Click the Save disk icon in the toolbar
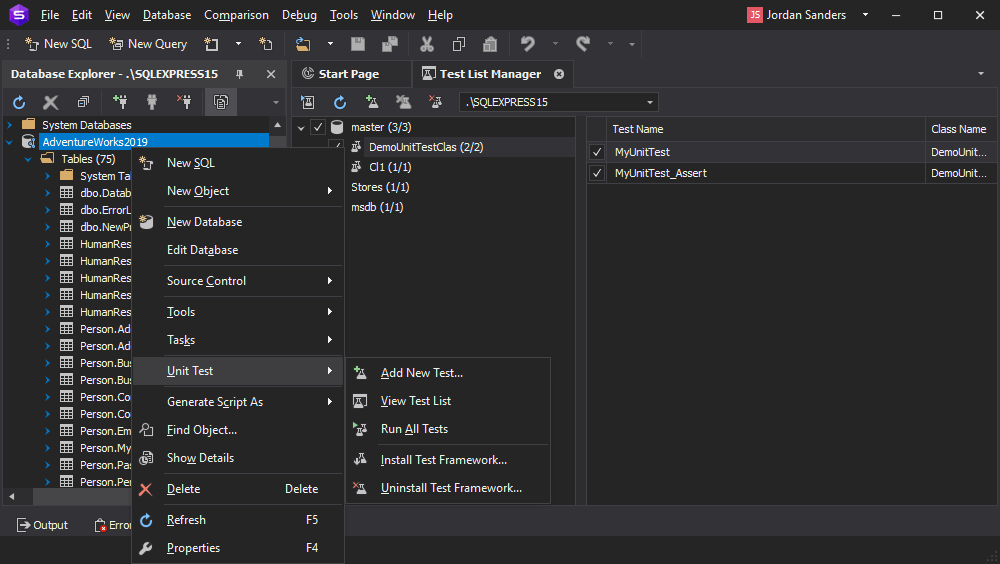 pos(358,44)
